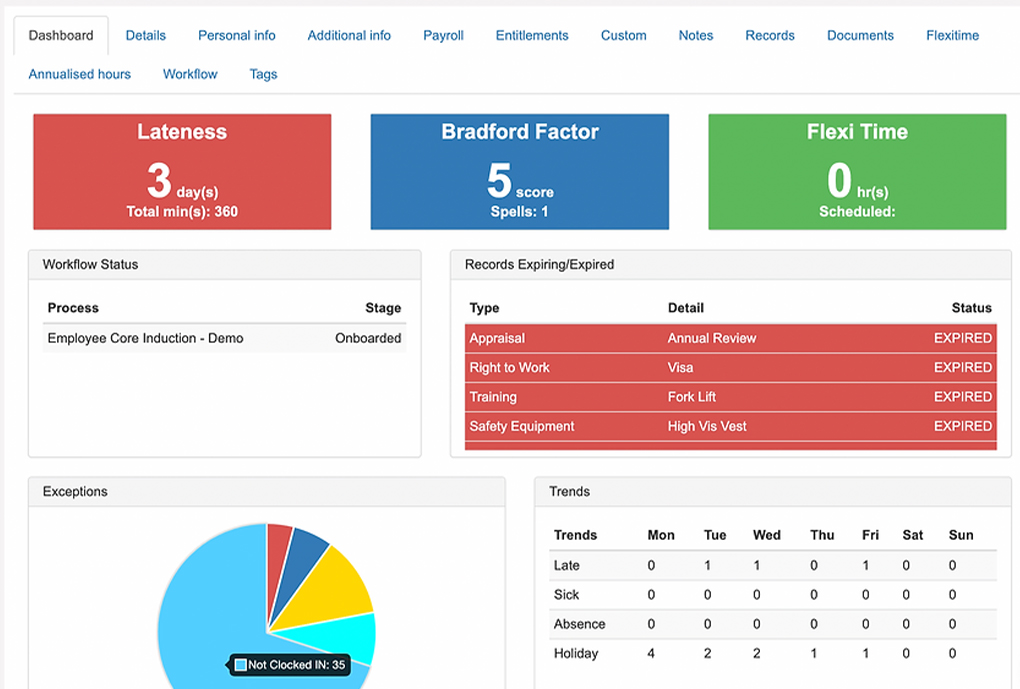Go to the Additional info tab
Viewport: 1020px width, 689px height.
click(349, 36)
